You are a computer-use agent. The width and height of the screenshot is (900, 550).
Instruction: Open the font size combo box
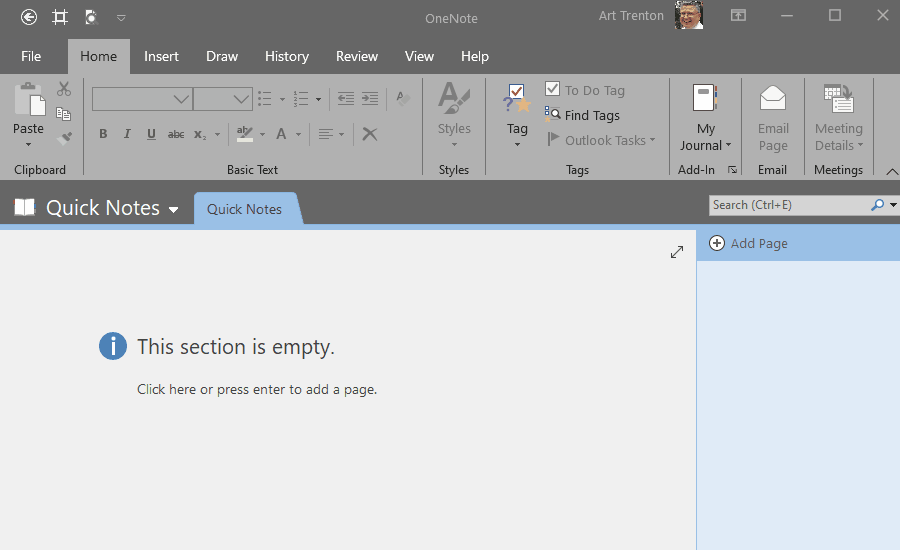[x=223, y=99]
